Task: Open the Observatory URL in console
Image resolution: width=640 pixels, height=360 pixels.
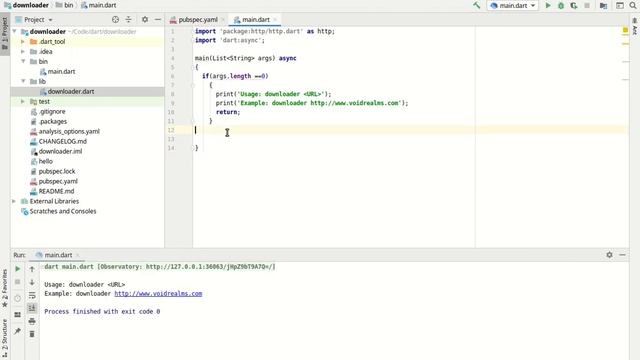Action: coord(210,267)
